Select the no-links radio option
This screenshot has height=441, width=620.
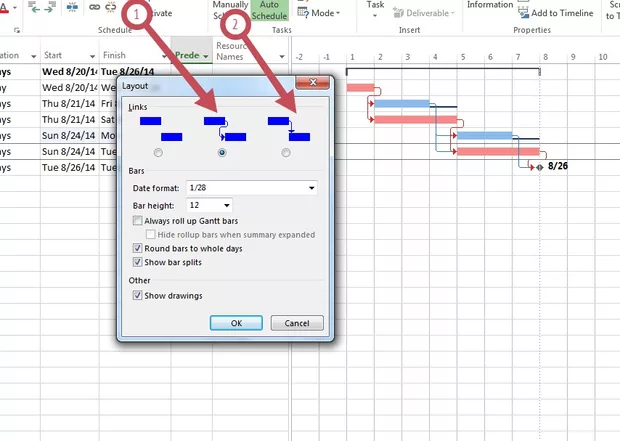pos(158,153)
